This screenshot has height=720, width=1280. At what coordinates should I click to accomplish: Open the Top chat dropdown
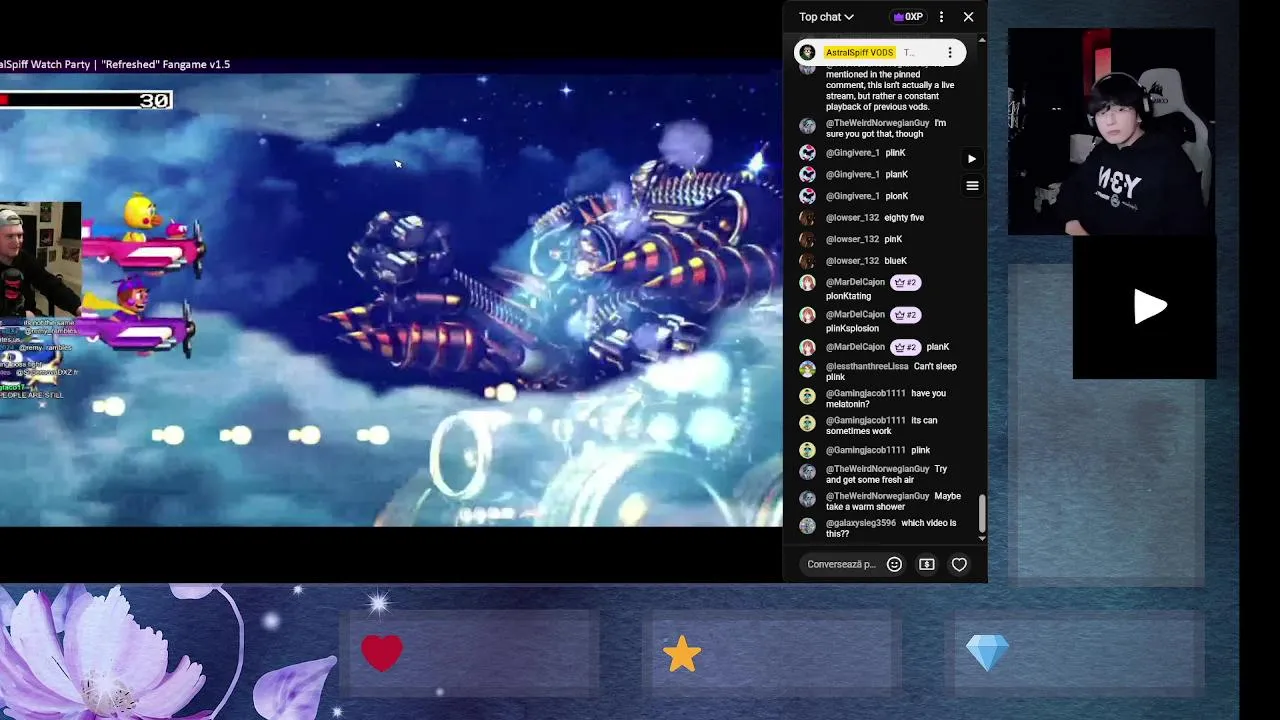826,17
